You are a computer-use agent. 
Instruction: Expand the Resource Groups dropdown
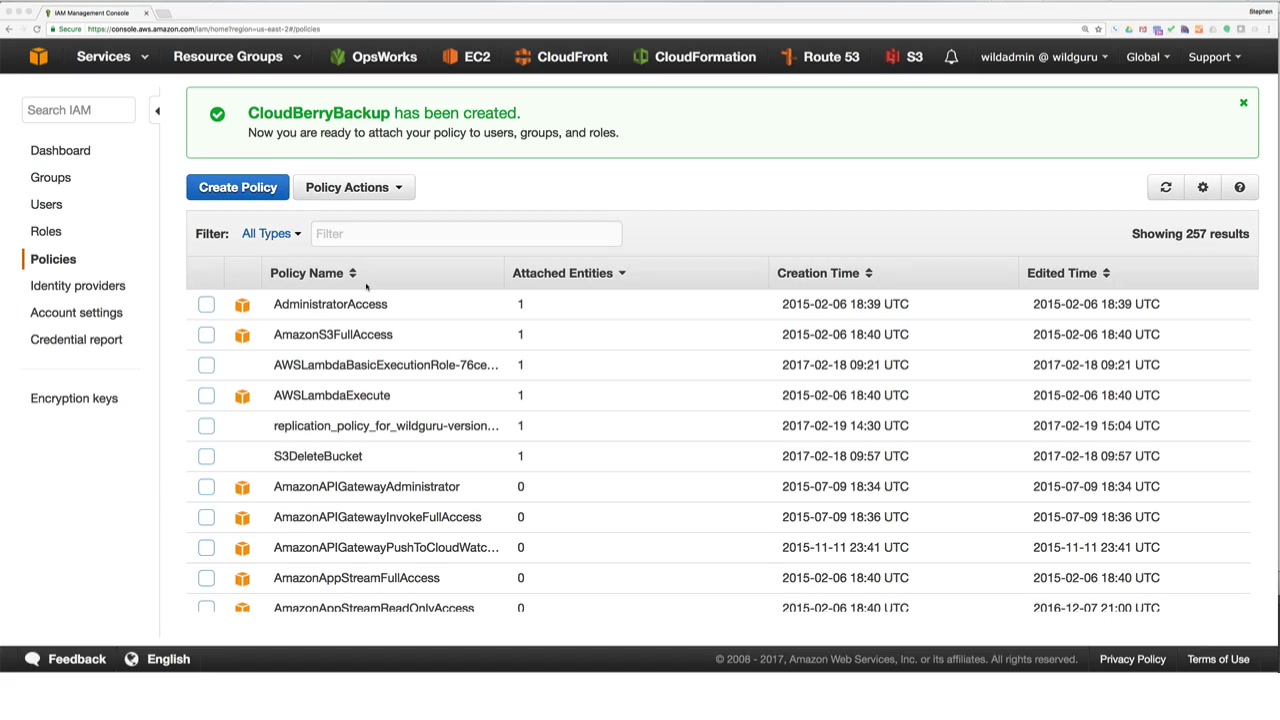[x=237, y=57]
